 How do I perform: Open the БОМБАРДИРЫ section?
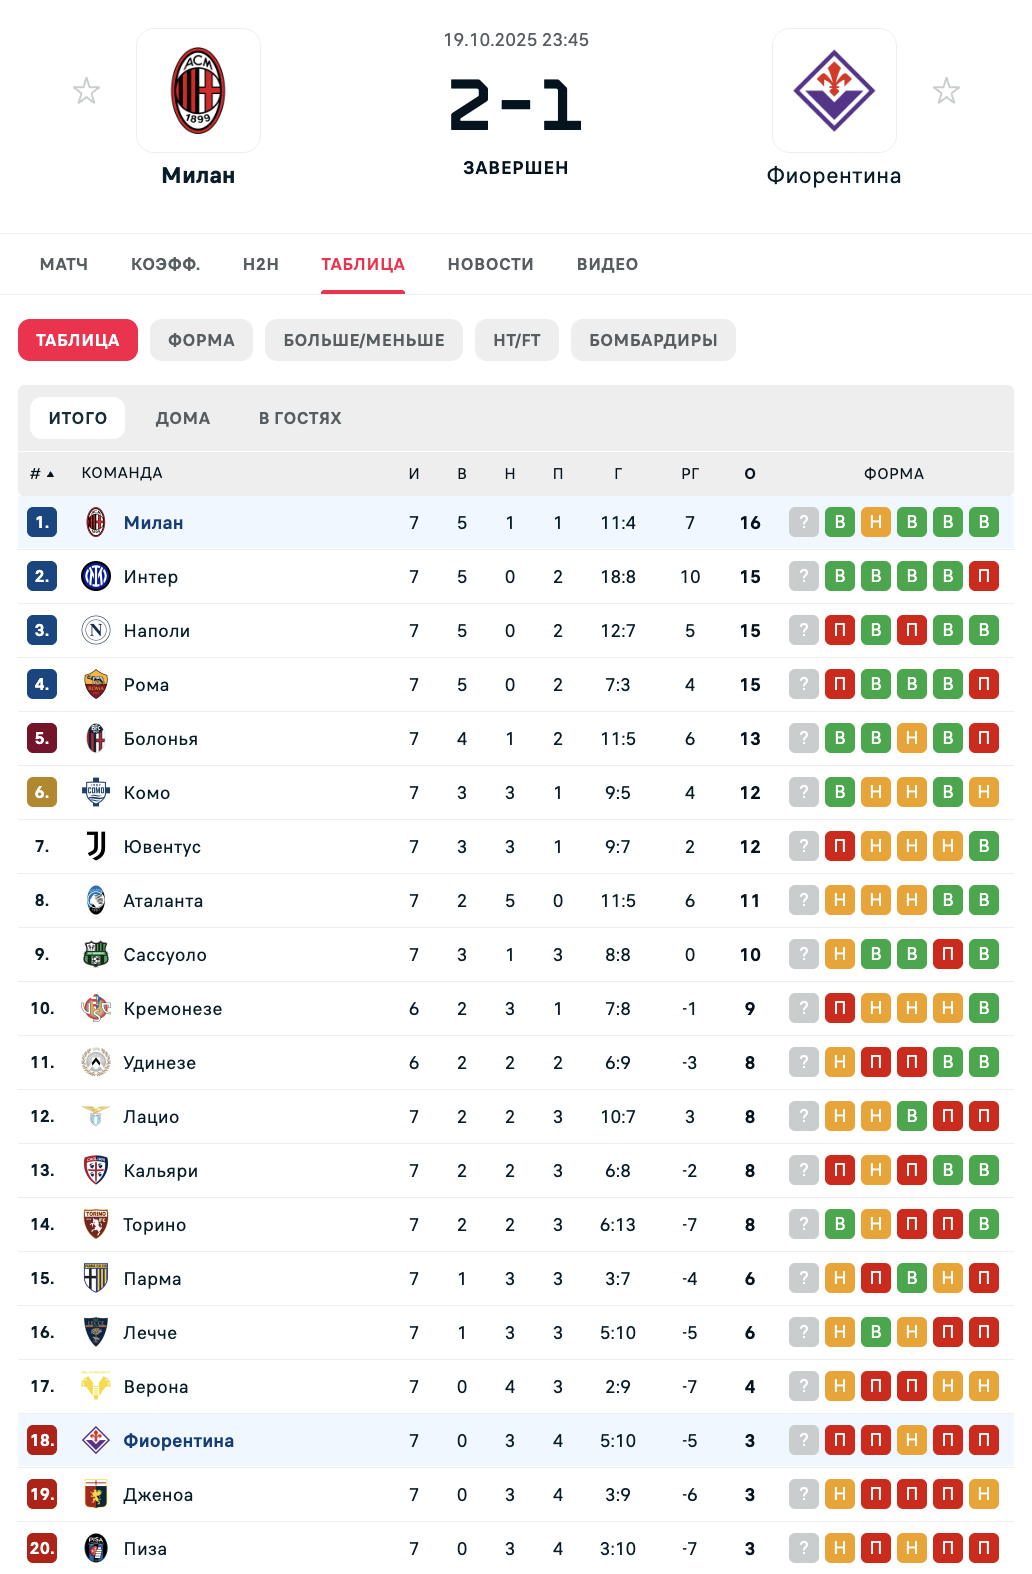pyautogui.click(x=653, y=340)
